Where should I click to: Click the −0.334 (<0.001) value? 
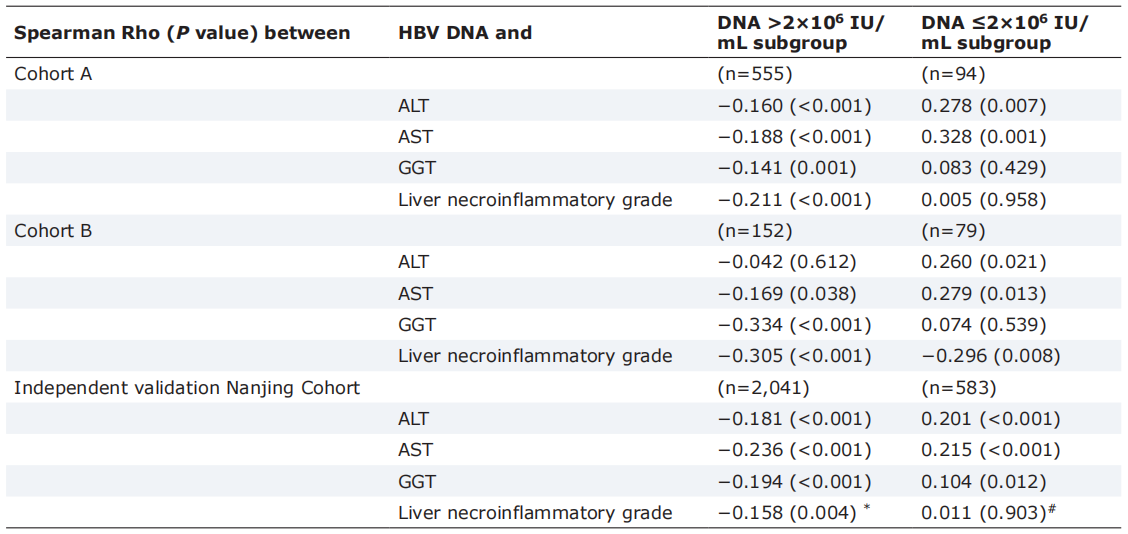pyautogui.click(x=794, y=325)
